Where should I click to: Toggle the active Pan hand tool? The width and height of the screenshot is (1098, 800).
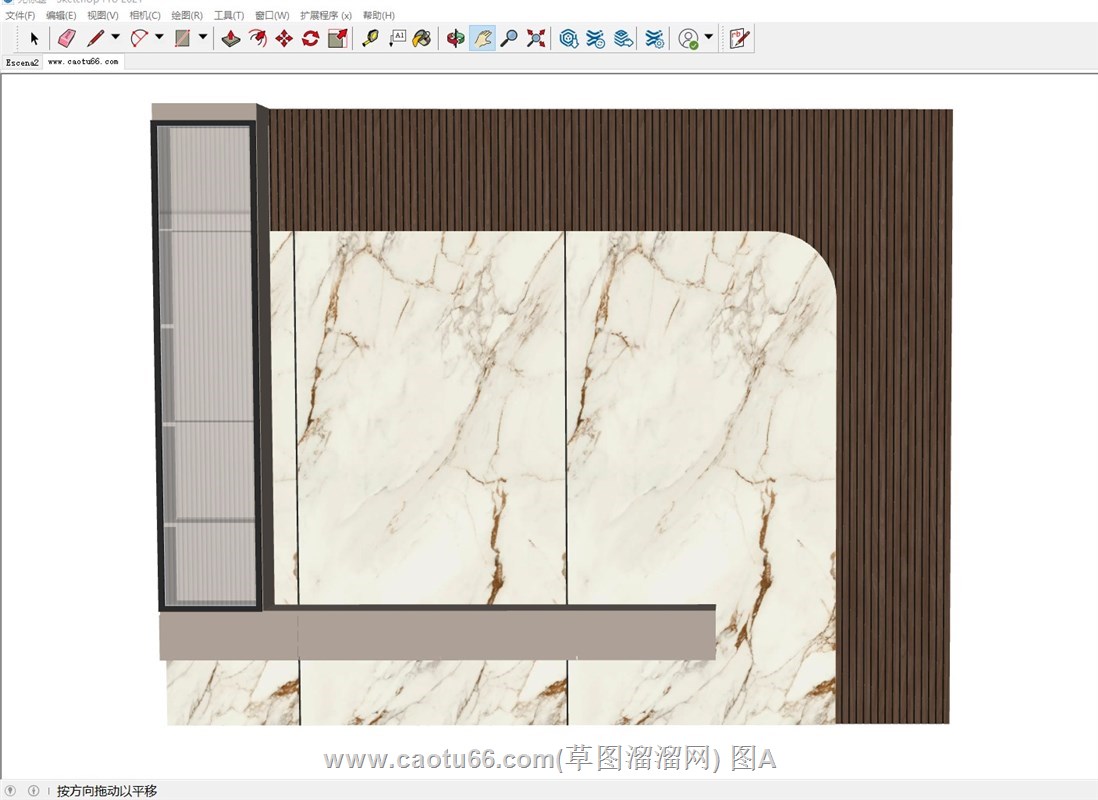click(x=482, y=39)
